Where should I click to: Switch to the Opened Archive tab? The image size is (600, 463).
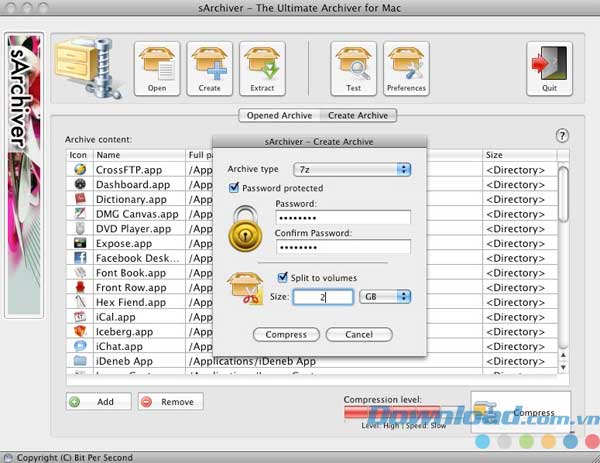pyautogui.click(x=279, y=116)
